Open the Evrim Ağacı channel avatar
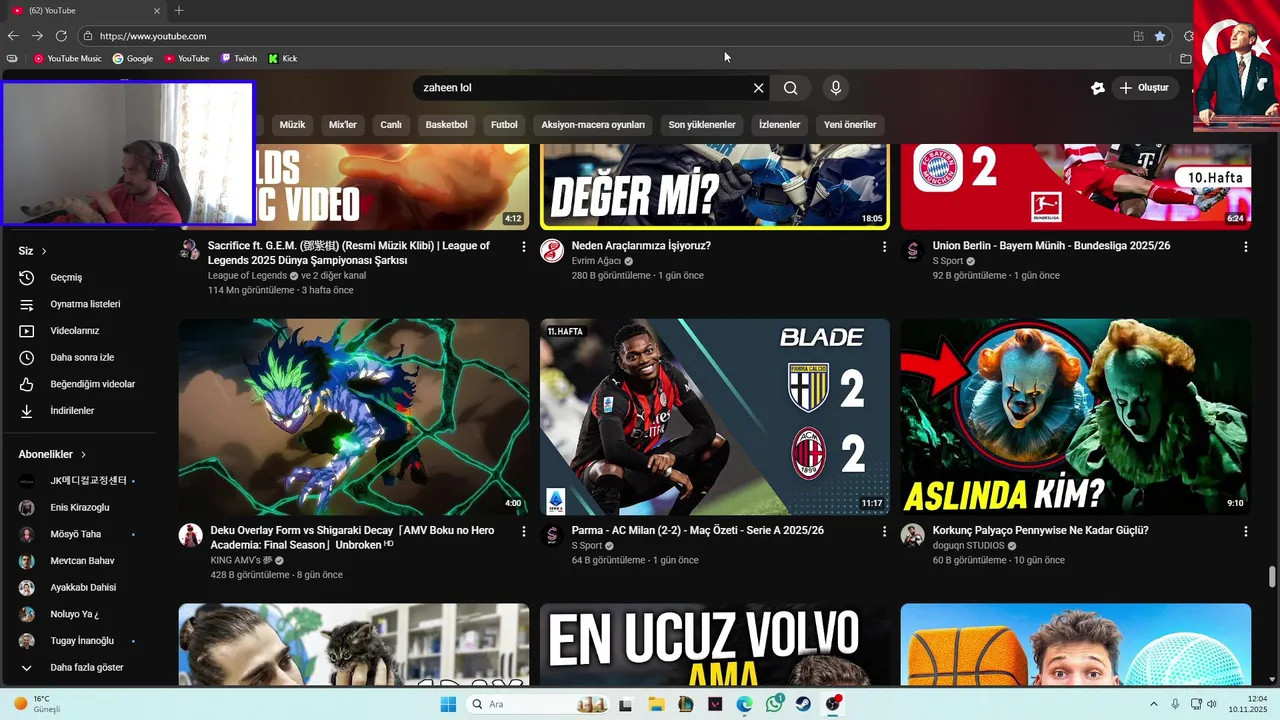The image size is (1280, 720). click(552, 250)
